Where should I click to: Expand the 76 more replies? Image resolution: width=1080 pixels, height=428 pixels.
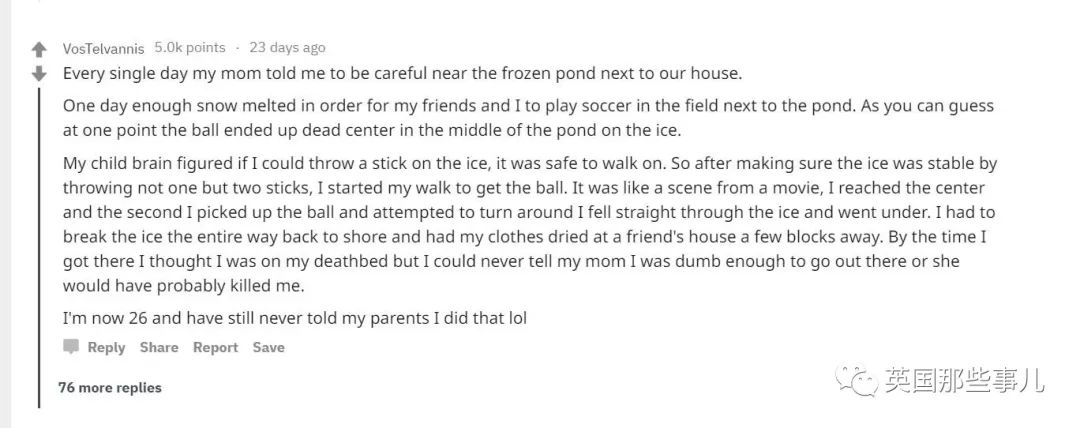(x=110, y=387)
